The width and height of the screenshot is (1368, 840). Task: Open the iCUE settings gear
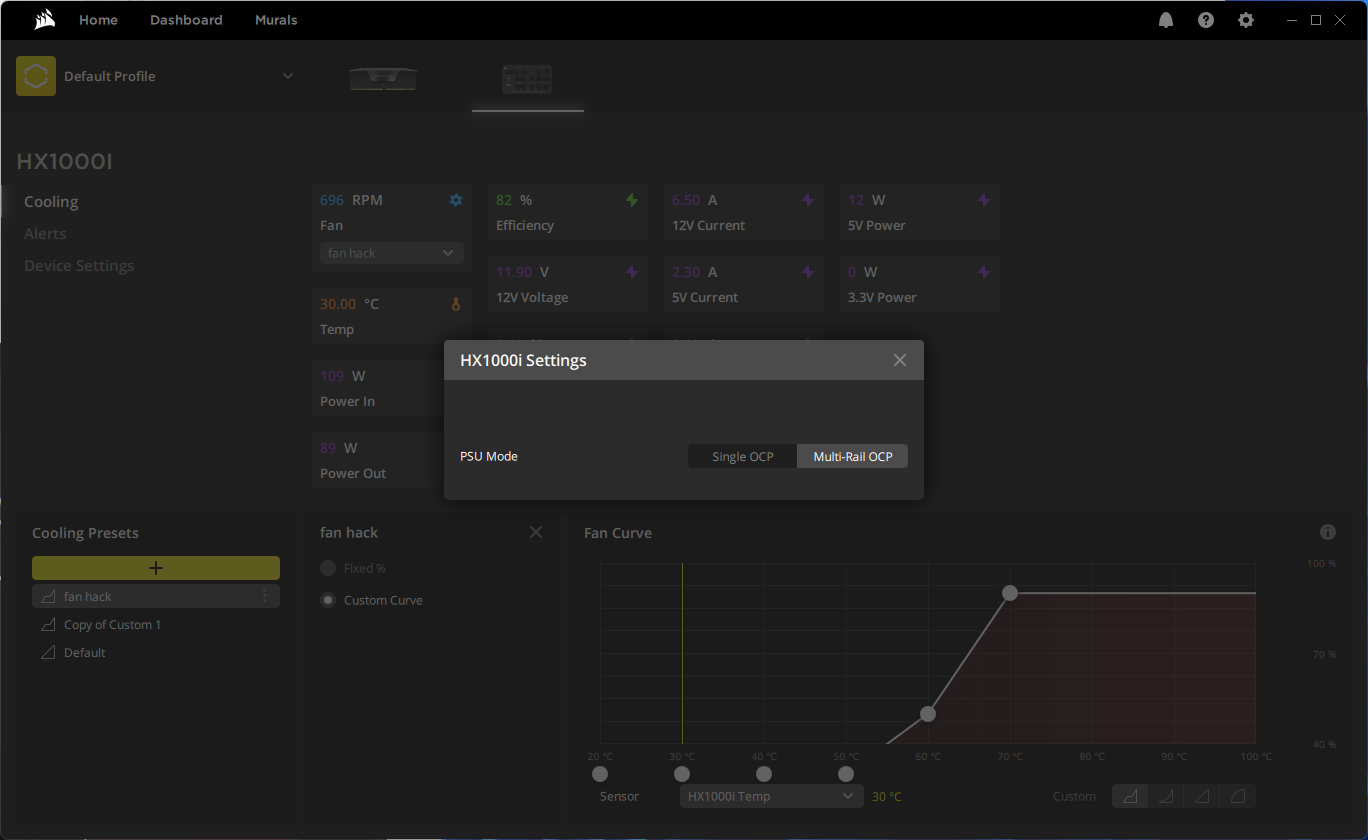tap(1246, 20)
